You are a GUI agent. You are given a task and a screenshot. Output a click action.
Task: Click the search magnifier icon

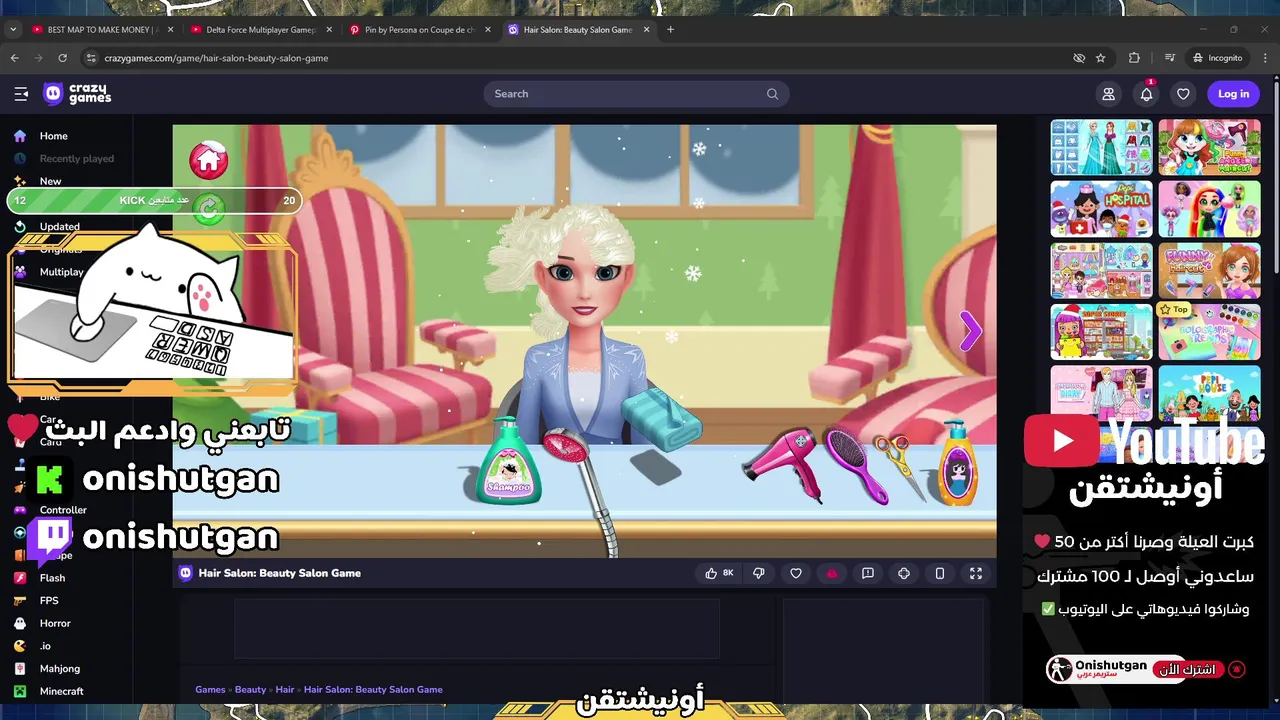click(x=772, y=94)
